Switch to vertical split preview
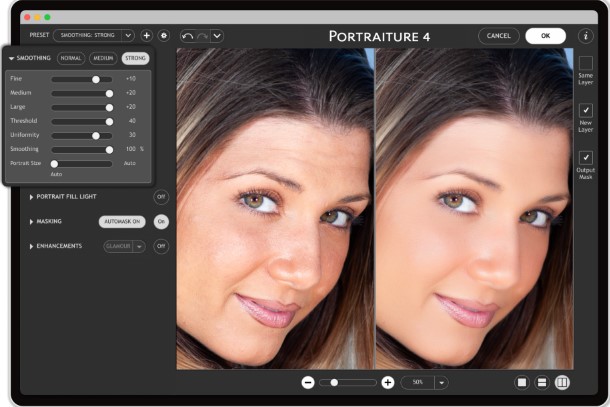Viewport: 610px width, 407px height. pos(562,383)
